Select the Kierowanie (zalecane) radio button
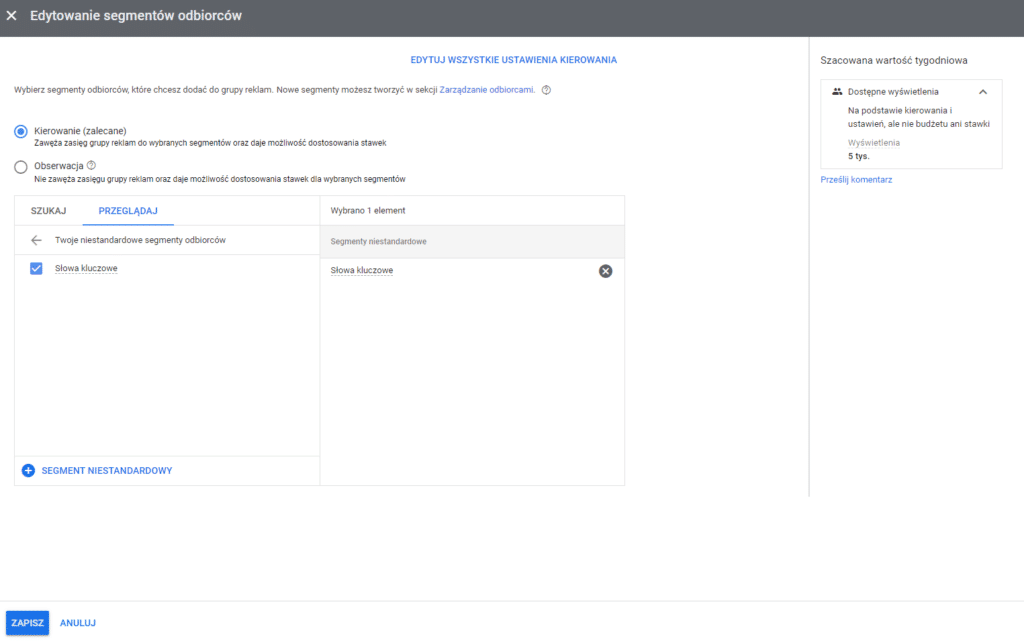The height and width of the screenshot is (641, 1024). 21,131
